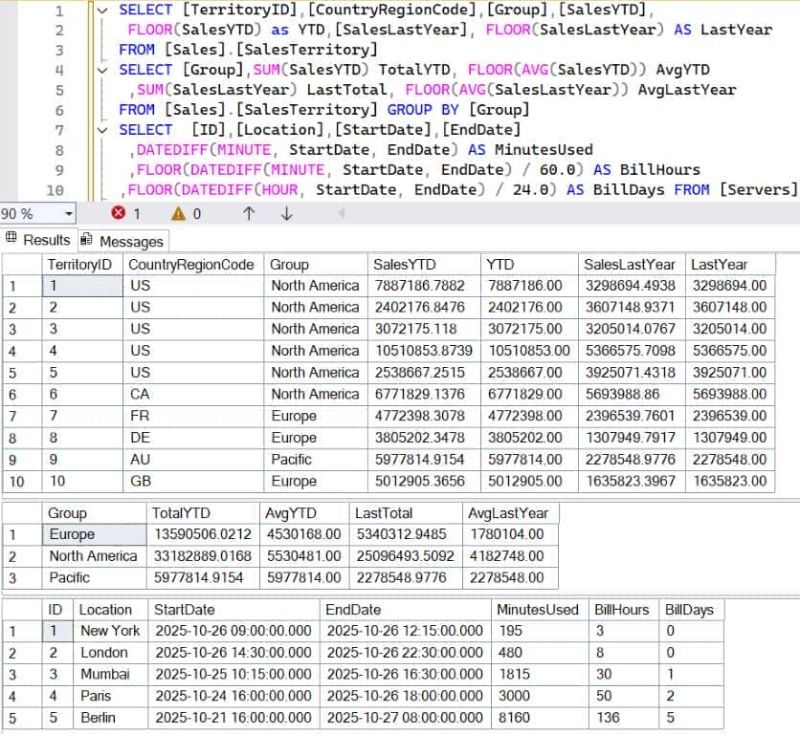This screenshot has width=800, height=734.
Task: Click the CountryRegionCode column header
Action: (193, 264)
